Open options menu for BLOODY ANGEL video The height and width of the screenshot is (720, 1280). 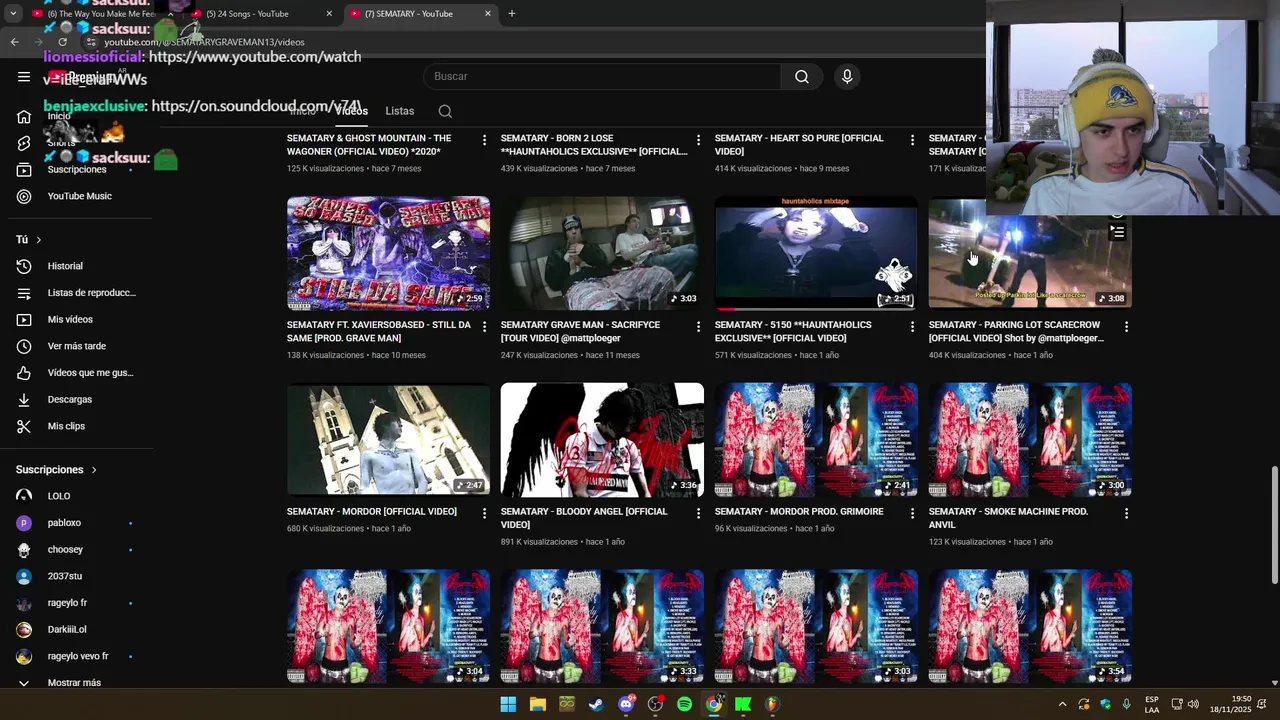coord(699,513)
